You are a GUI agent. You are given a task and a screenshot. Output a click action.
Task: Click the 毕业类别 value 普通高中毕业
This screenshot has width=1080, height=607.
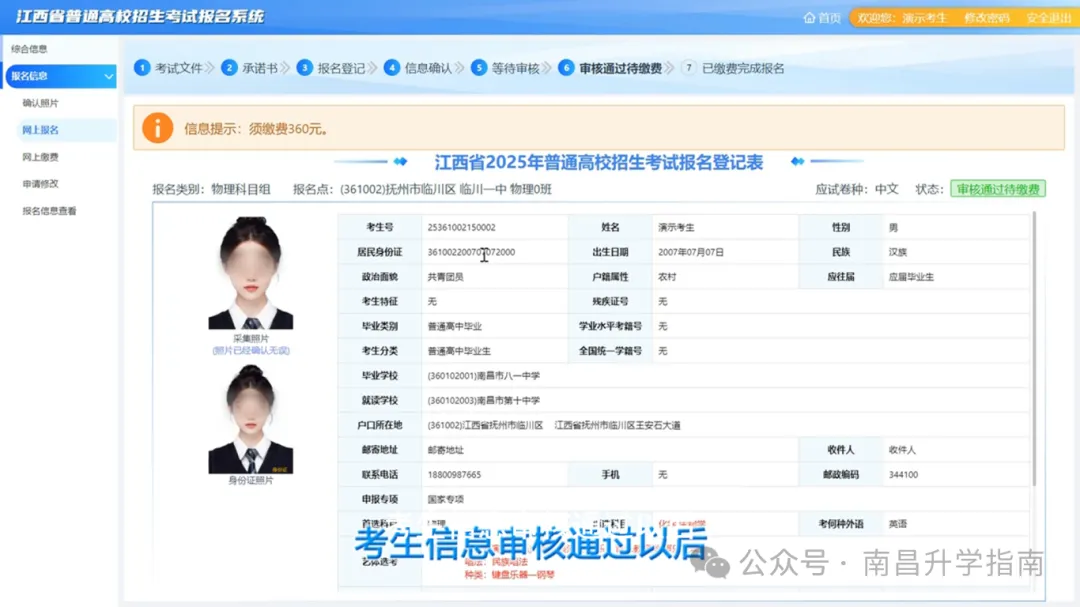pyautogui.click(x=455, y=327)
